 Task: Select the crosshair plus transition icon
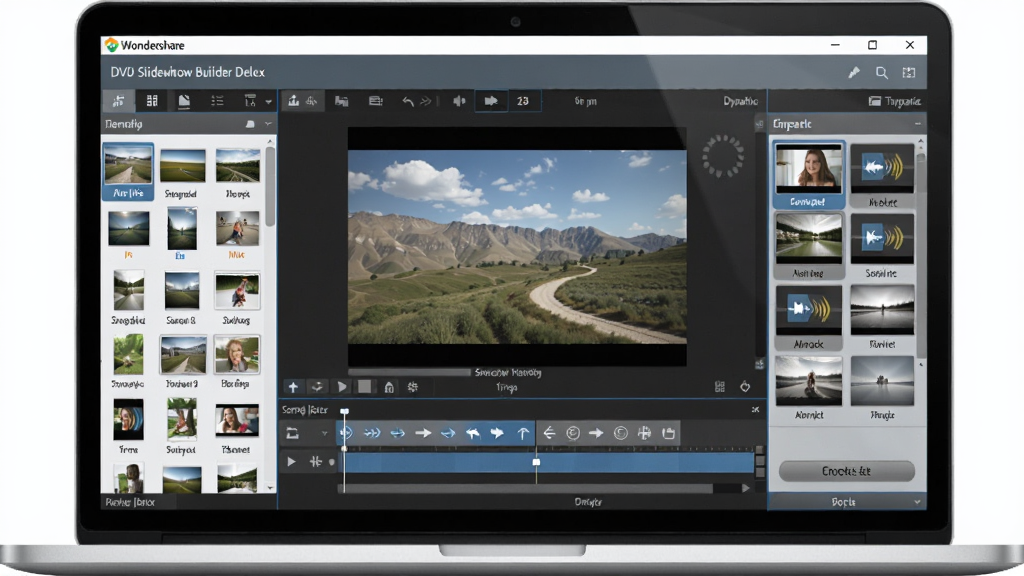(645, 433)
